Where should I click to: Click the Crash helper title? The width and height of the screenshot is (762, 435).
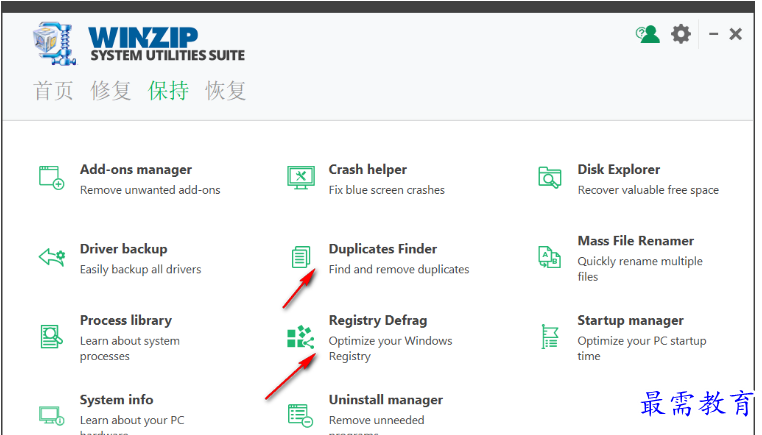tap(368, 170)
